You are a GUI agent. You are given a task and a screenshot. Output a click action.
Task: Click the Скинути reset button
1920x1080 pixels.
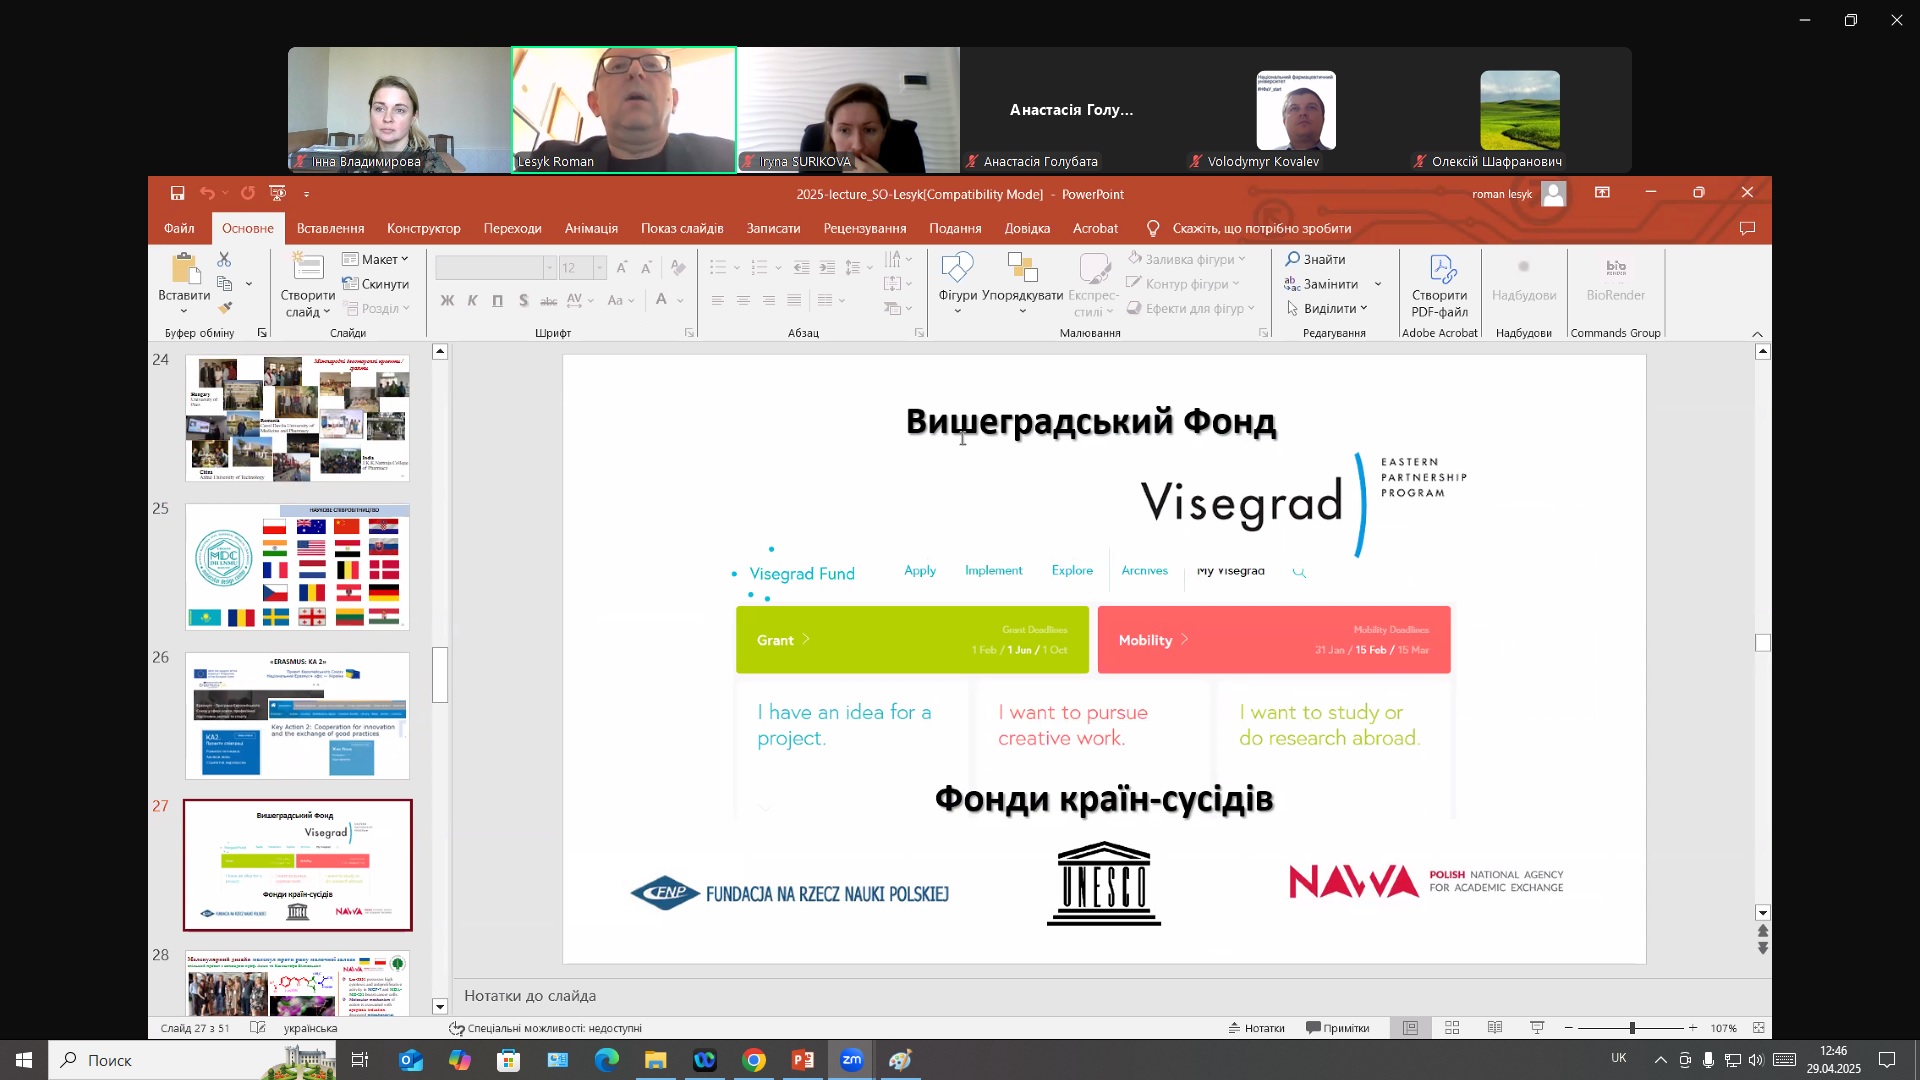coord(375,284)
